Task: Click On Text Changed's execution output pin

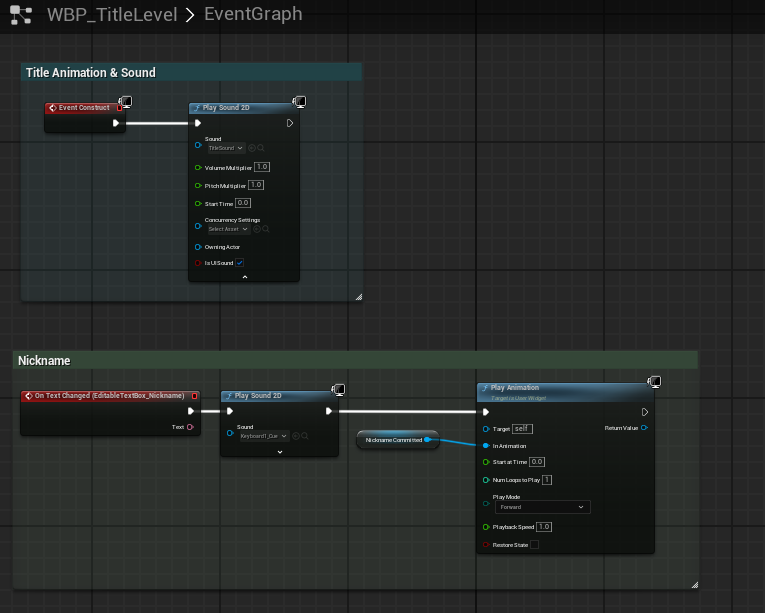Action: [191, 411]
